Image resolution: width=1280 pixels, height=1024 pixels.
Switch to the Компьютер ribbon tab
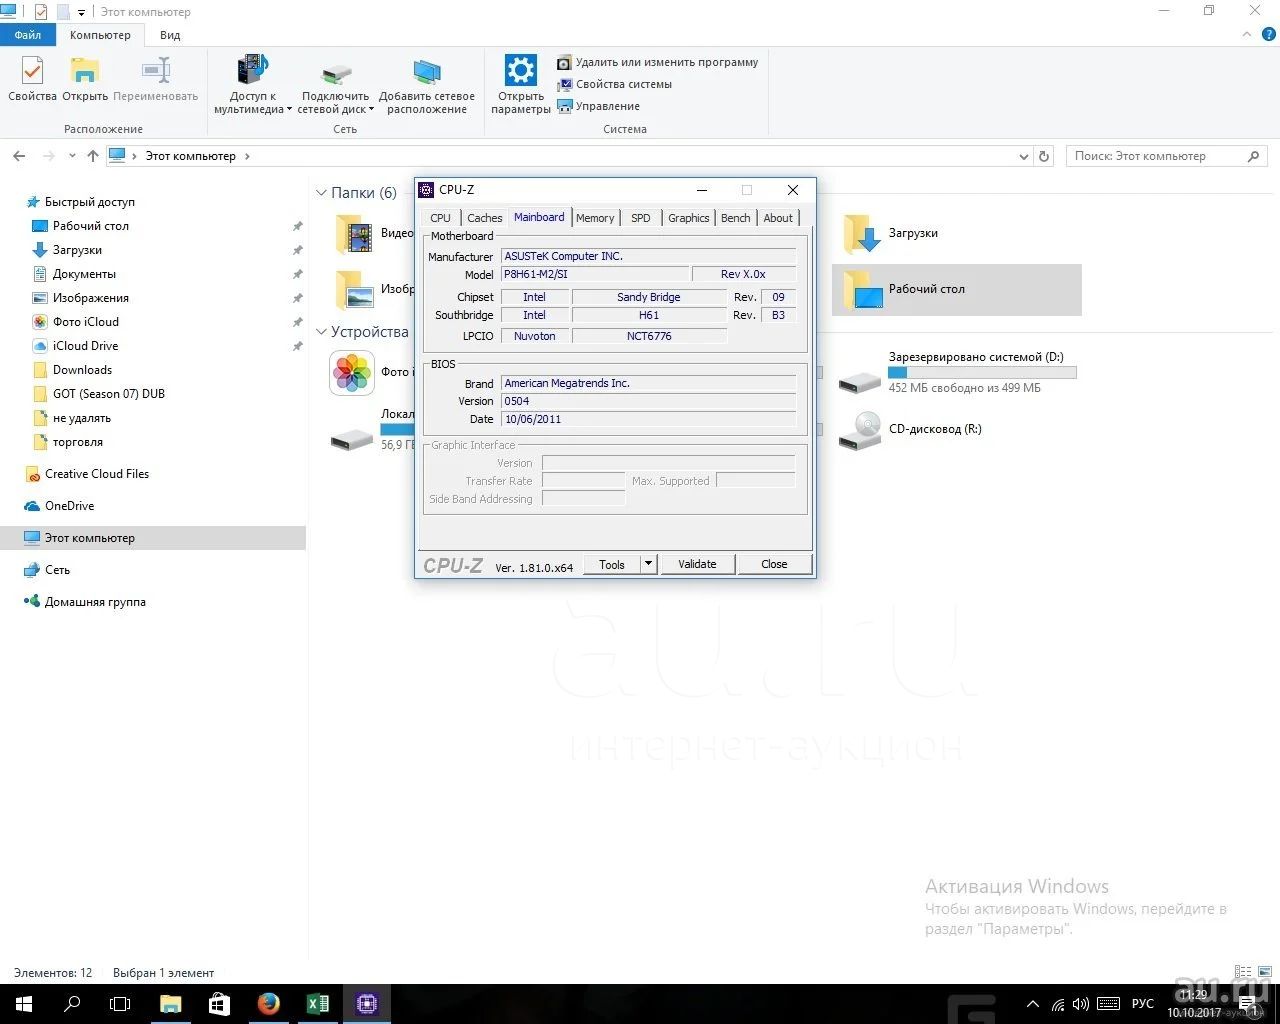tap(100, 35)
